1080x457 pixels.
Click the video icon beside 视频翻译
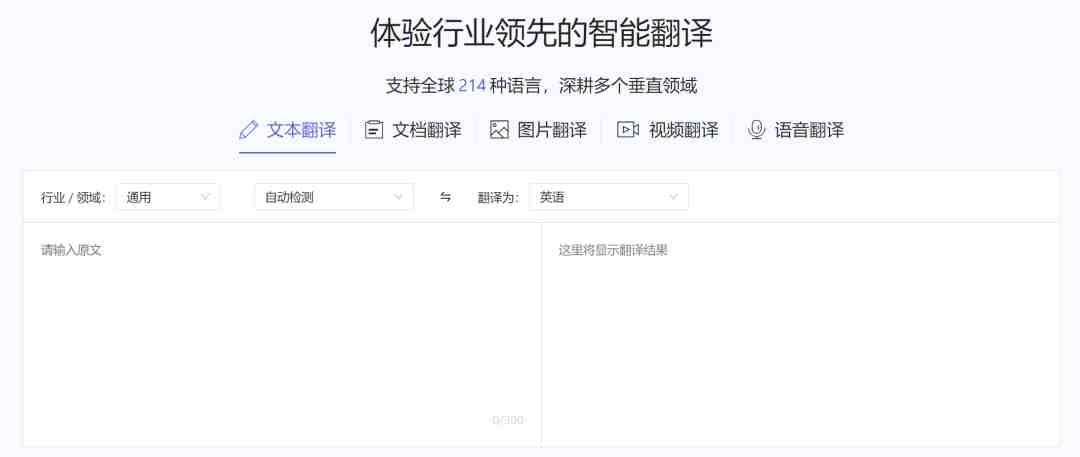click(x=627, y=130)
